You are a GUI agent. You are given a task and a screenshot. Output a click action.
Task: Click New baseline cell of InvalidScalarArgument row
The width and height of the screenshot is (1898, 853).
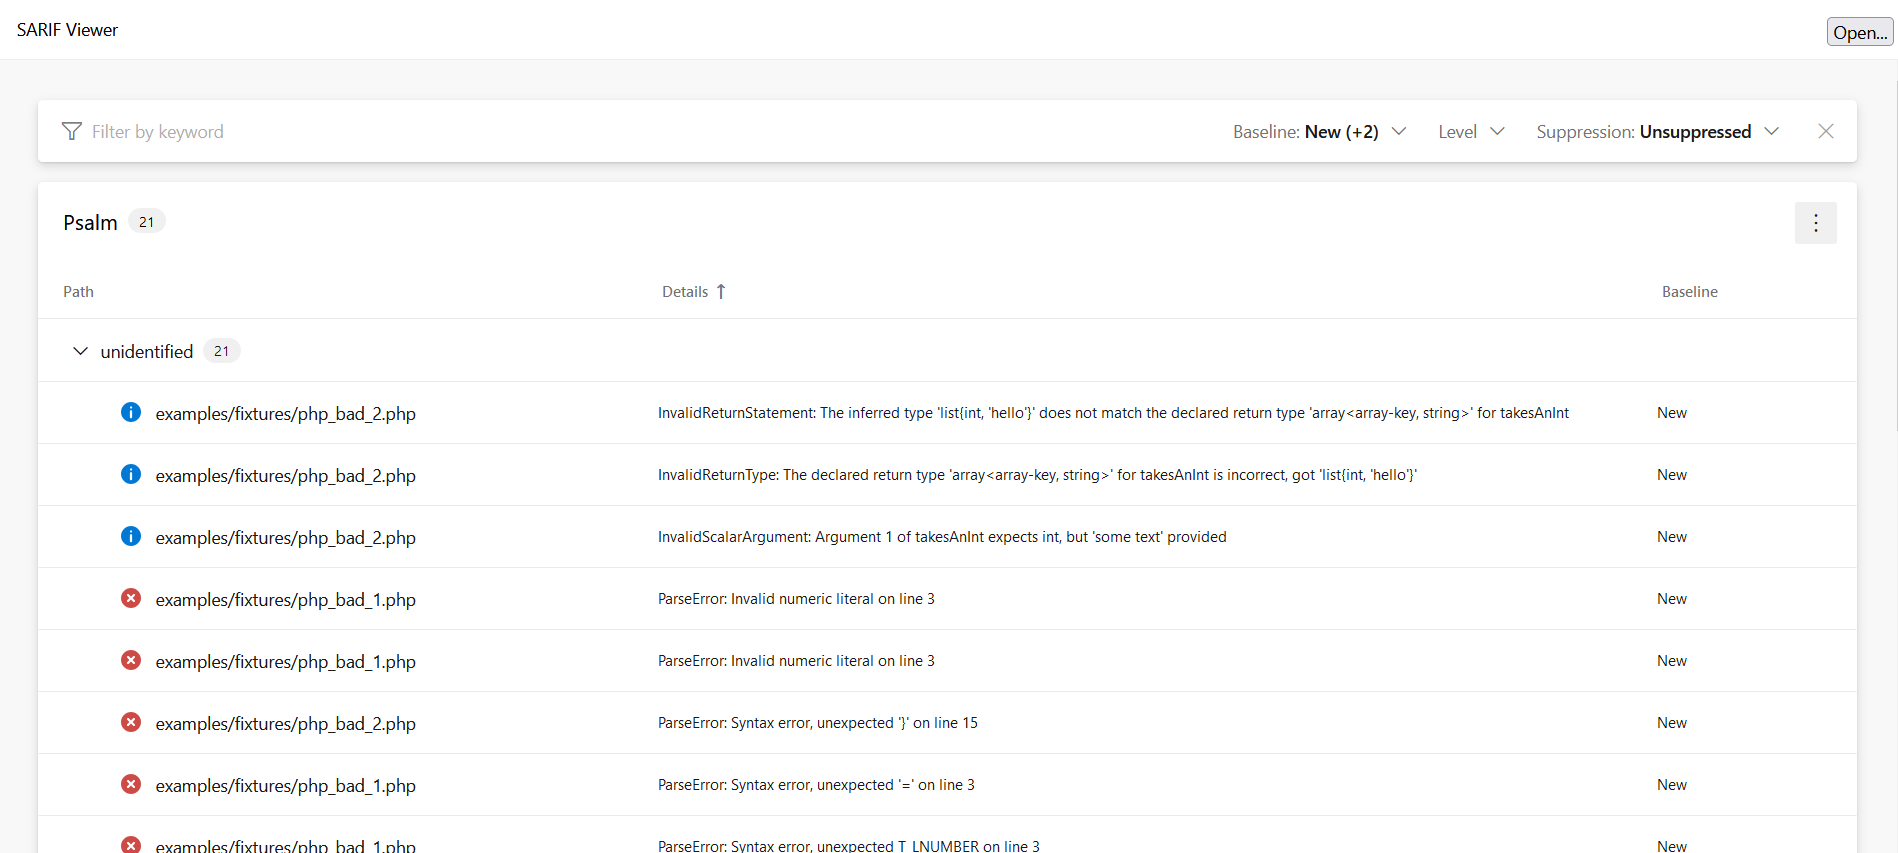1672,537
